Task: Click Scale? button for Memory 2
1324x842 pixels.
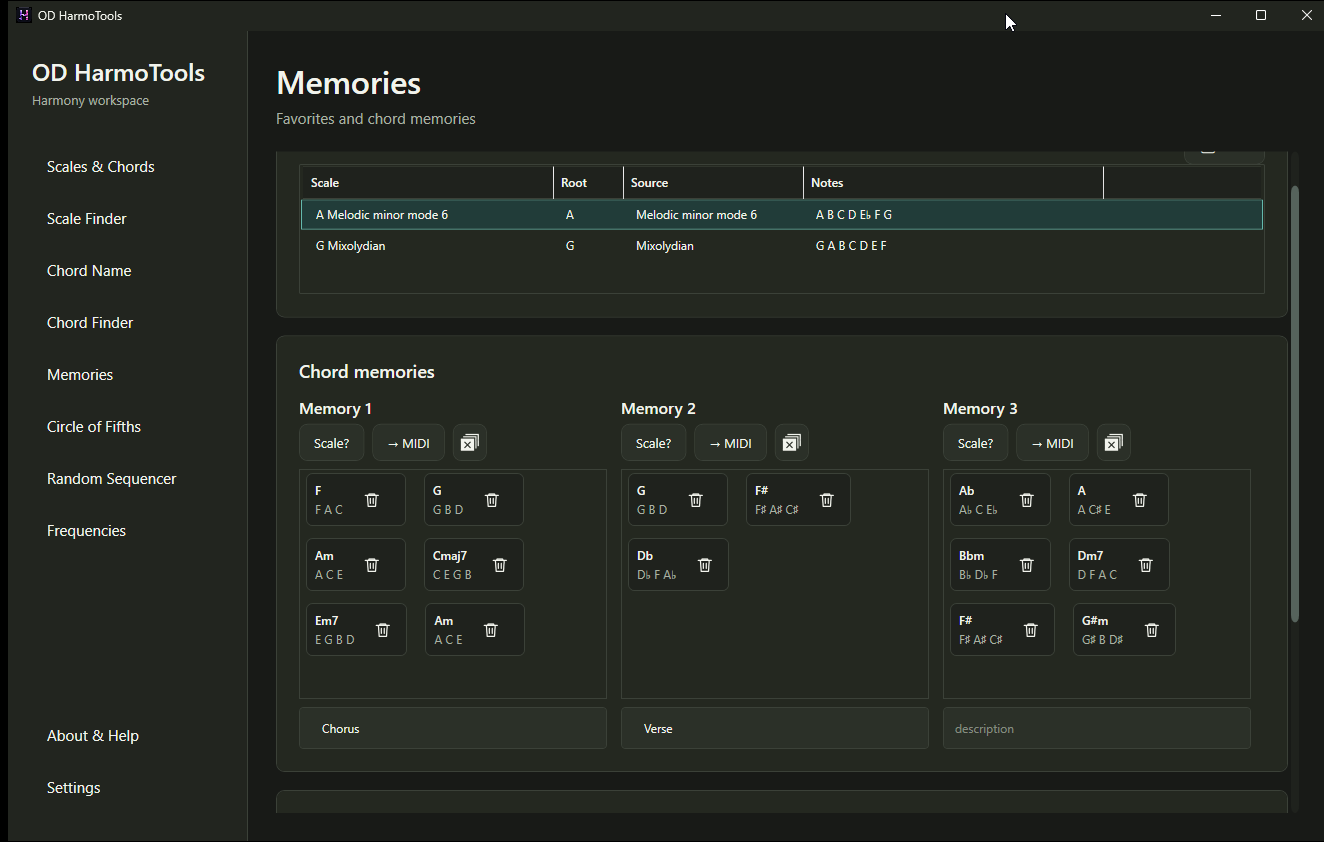Action: pyautogui.click(x=654, y=443)
